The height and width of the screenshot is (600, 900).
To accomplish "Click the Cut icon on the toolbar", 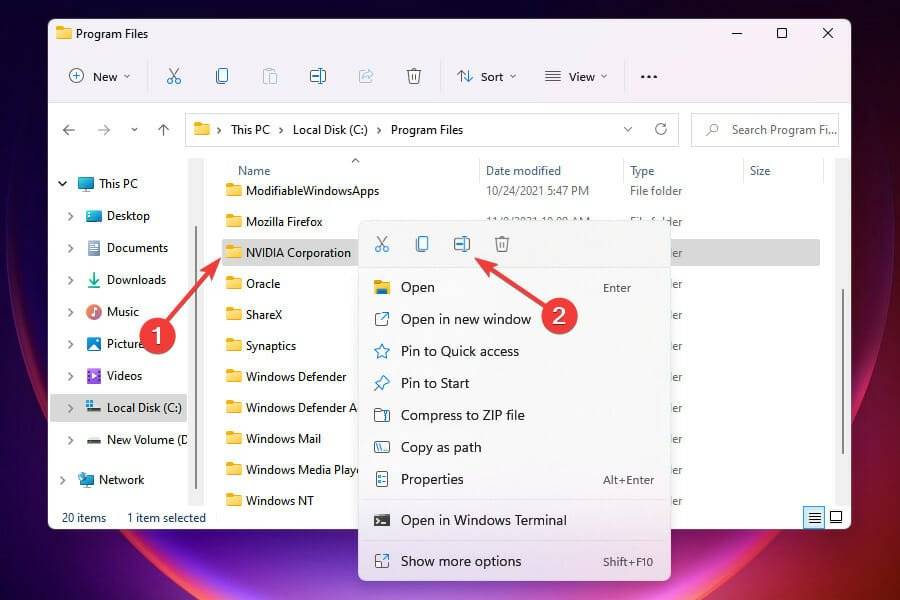I will pyautogui.click(x=174, y=76).
